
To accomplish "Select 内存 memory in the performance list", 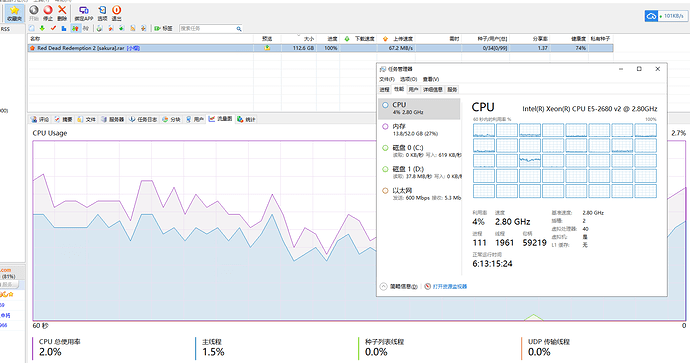I will click(x=419, y=130).
